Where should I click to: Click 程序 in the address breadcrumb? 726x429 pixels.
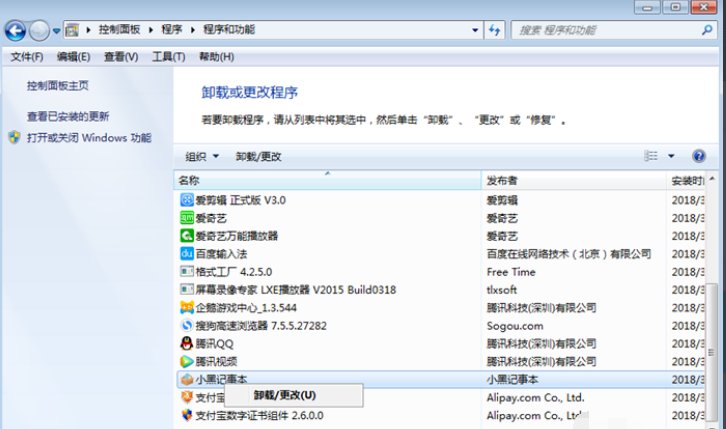tap(171, 30)
